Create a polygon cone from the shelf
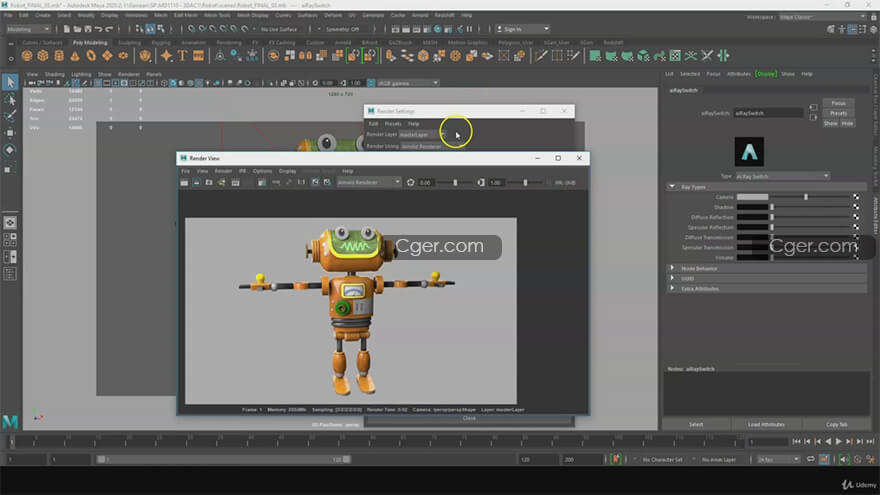The width and height of the screenshot is (880, 495). [x=75, y=56]
